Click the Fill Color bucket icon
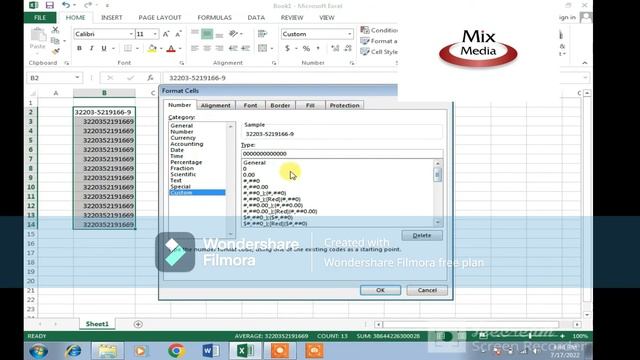The width and height of the screenshot is (640, 360). 152,49
